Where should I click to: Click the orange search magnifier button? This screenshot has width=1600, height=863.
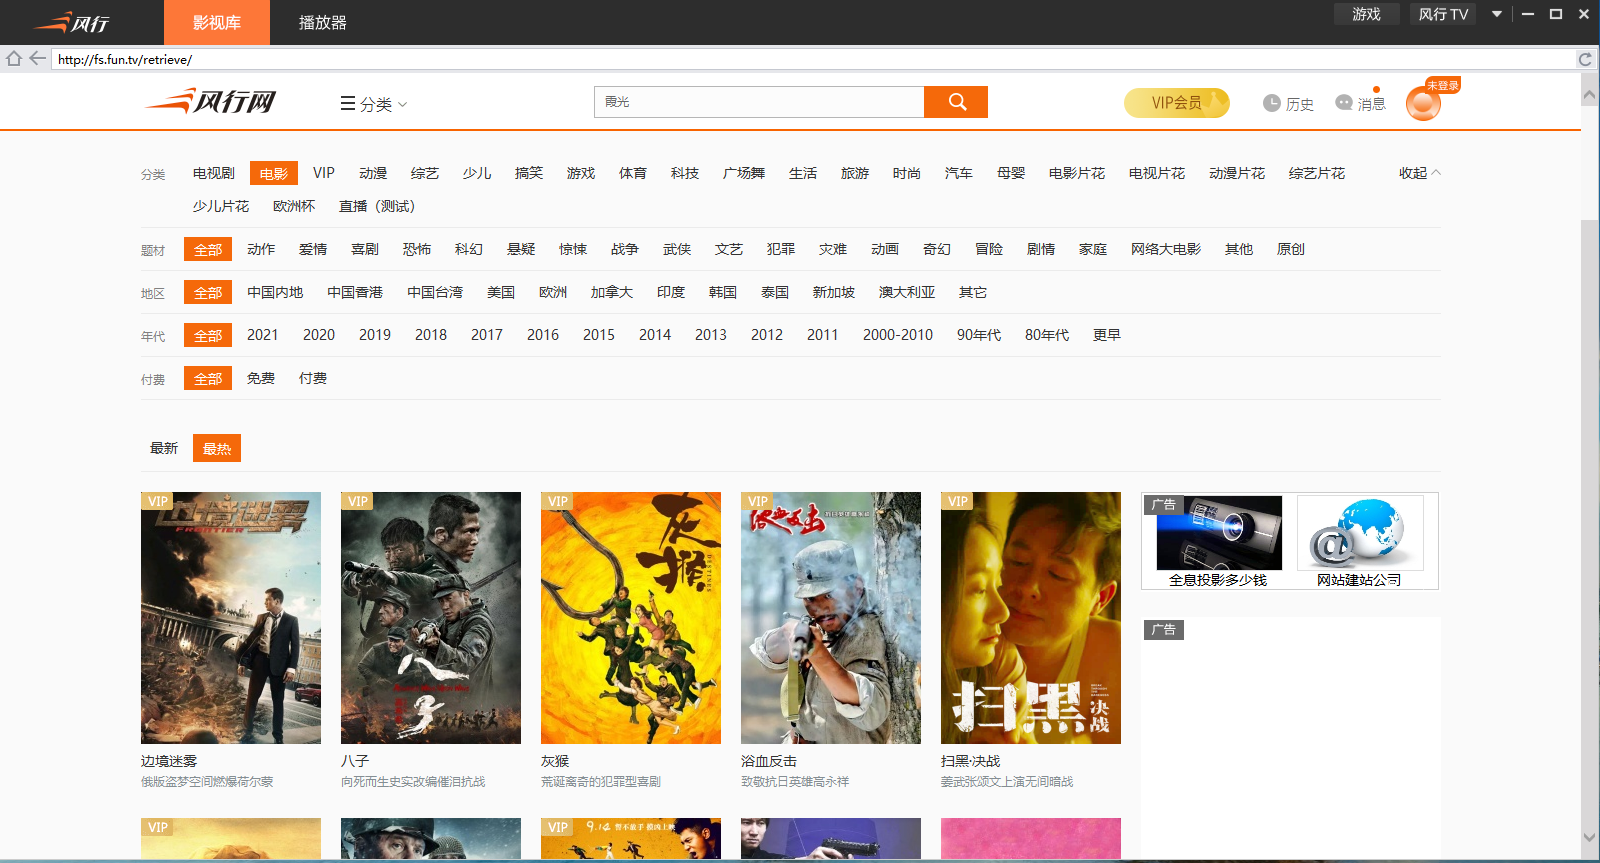(956, 102)
